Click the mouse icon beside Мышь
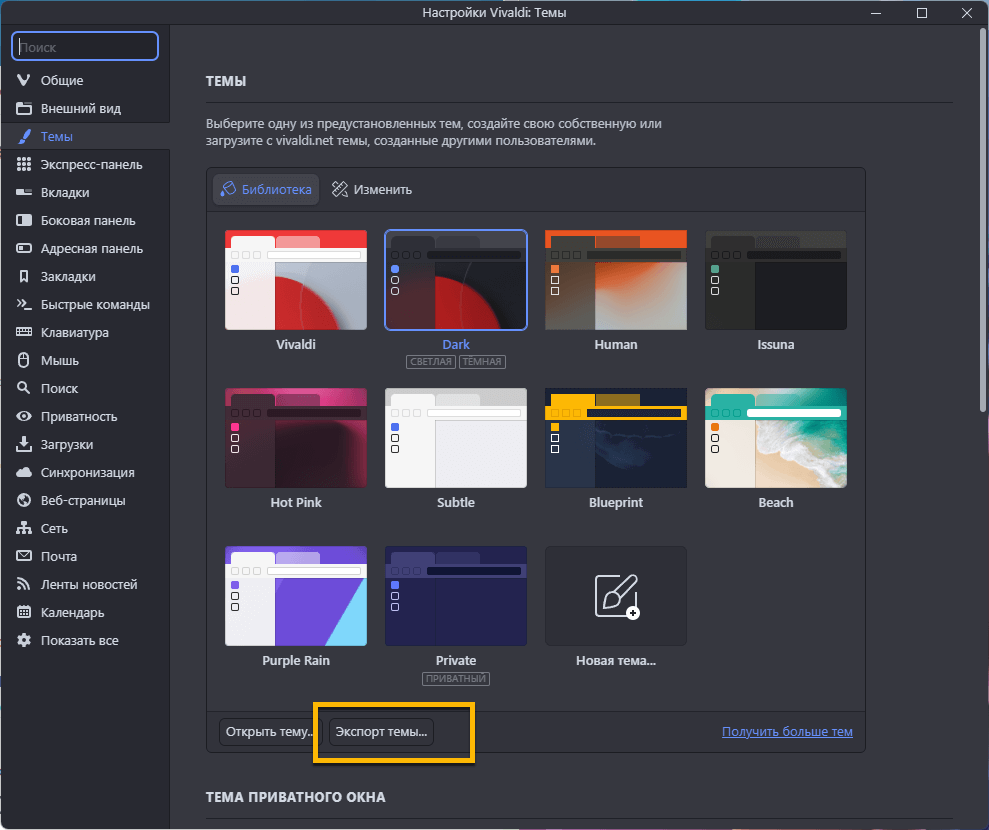 (x=23, y=360)
